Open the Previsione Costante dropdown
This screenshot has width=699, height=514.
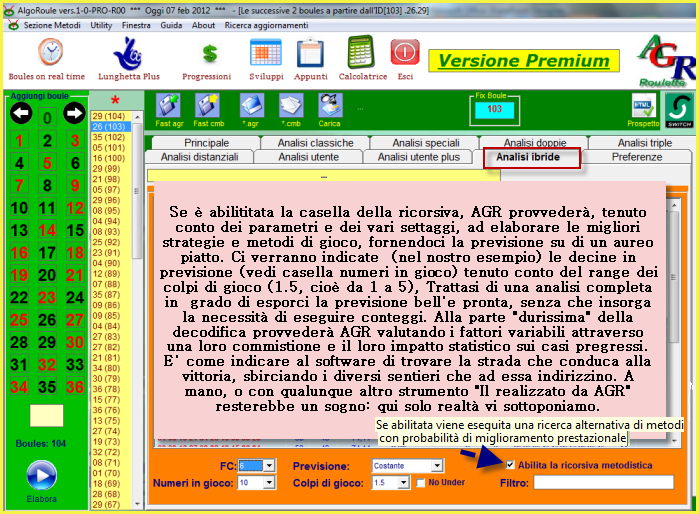437,466
